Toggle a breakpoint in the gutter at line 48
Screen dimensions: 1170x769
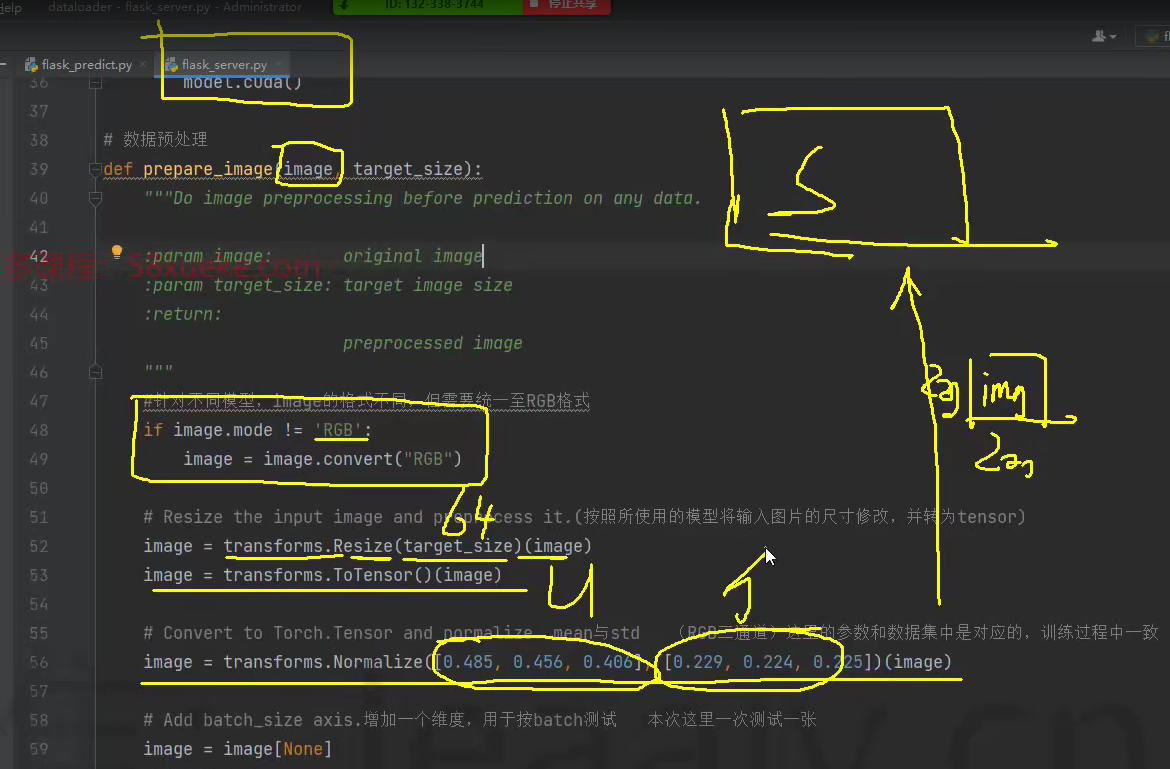point(70,430)
